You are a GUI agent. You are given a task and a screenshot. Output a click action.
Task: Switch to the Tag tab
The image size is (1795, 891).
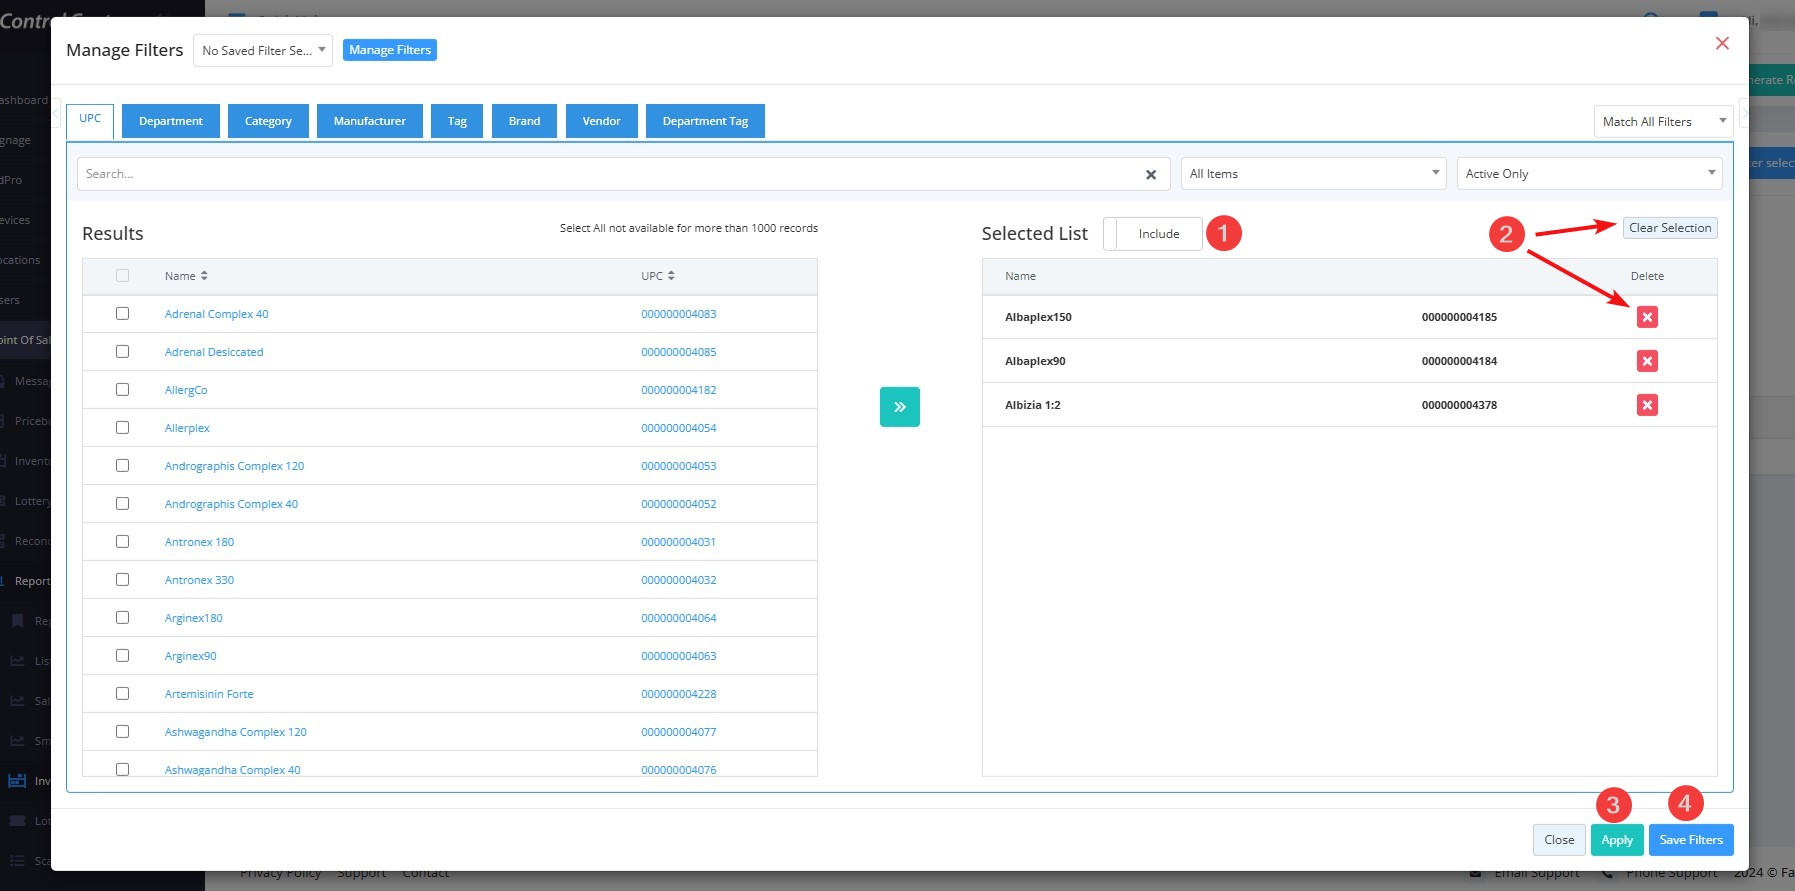[x=457, y=121]
